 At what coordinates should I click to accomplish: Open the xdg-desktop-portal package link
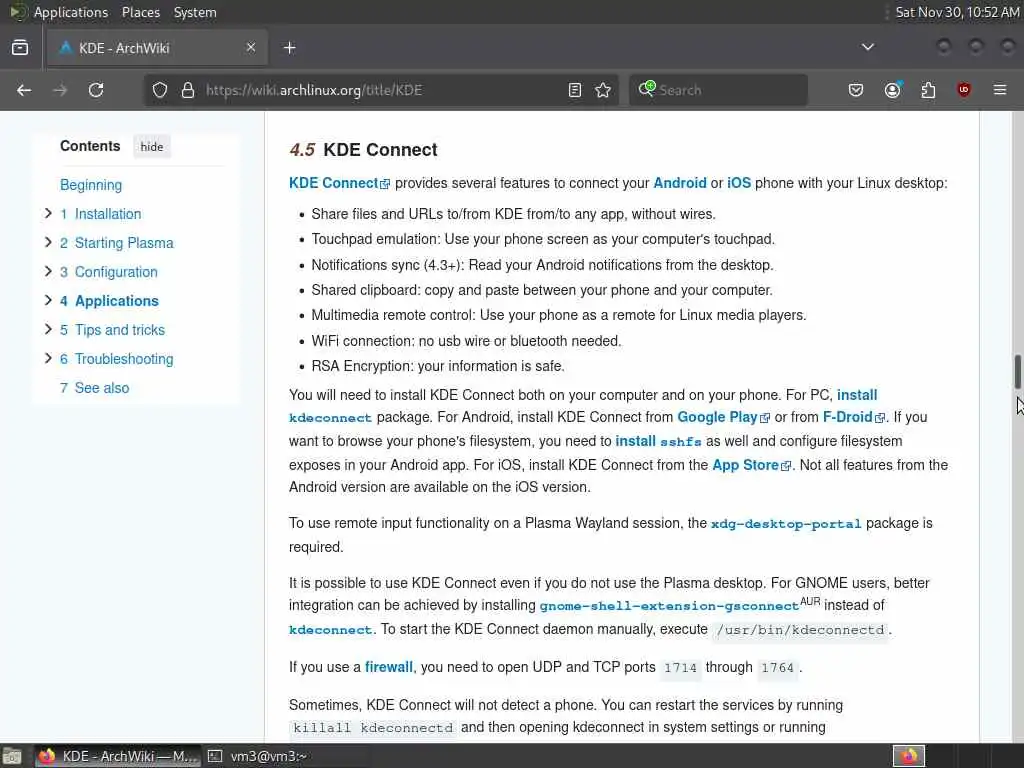[786, 524]
